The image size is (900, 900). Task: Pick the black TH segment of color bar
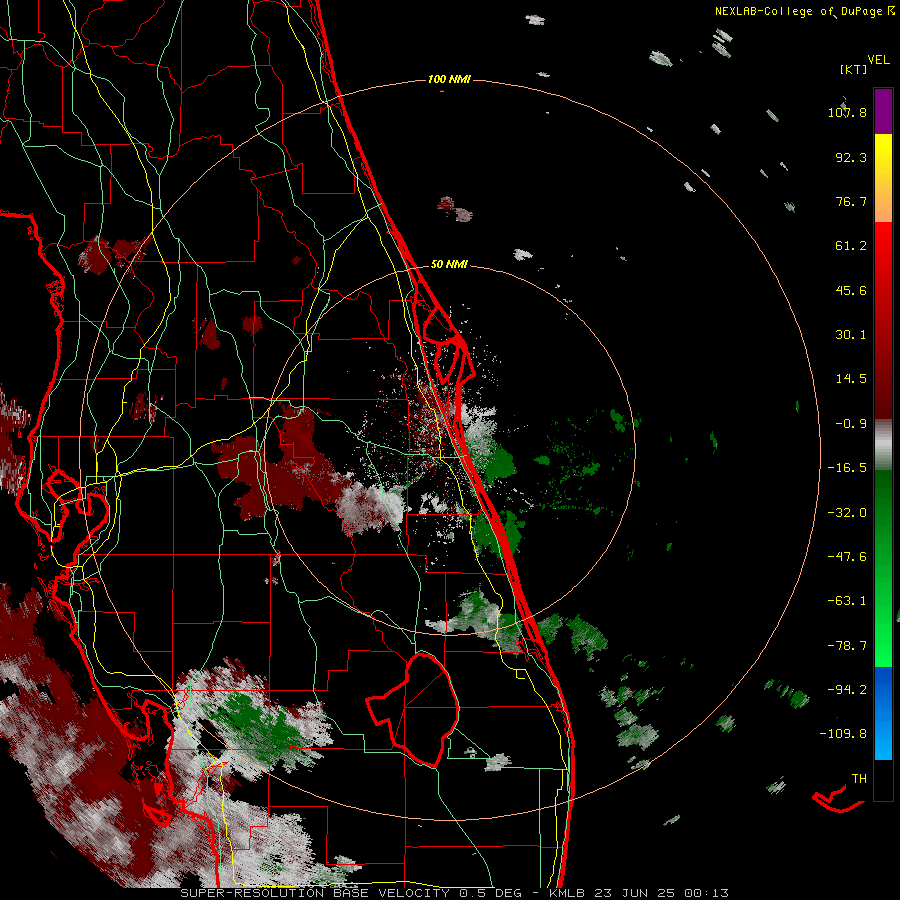click(x=883, y=780)
